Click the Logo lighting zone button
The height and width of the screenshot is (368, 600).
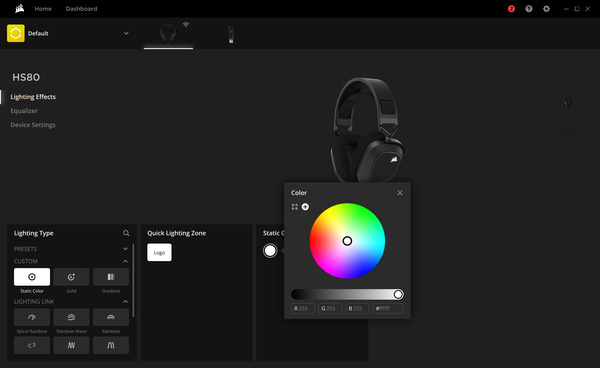[x=159, y=252]
